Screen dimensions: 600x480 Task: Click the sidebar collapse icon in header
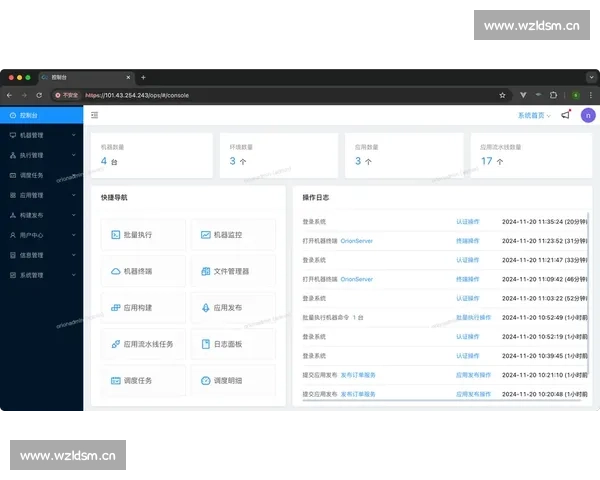[x=94, y=115]
